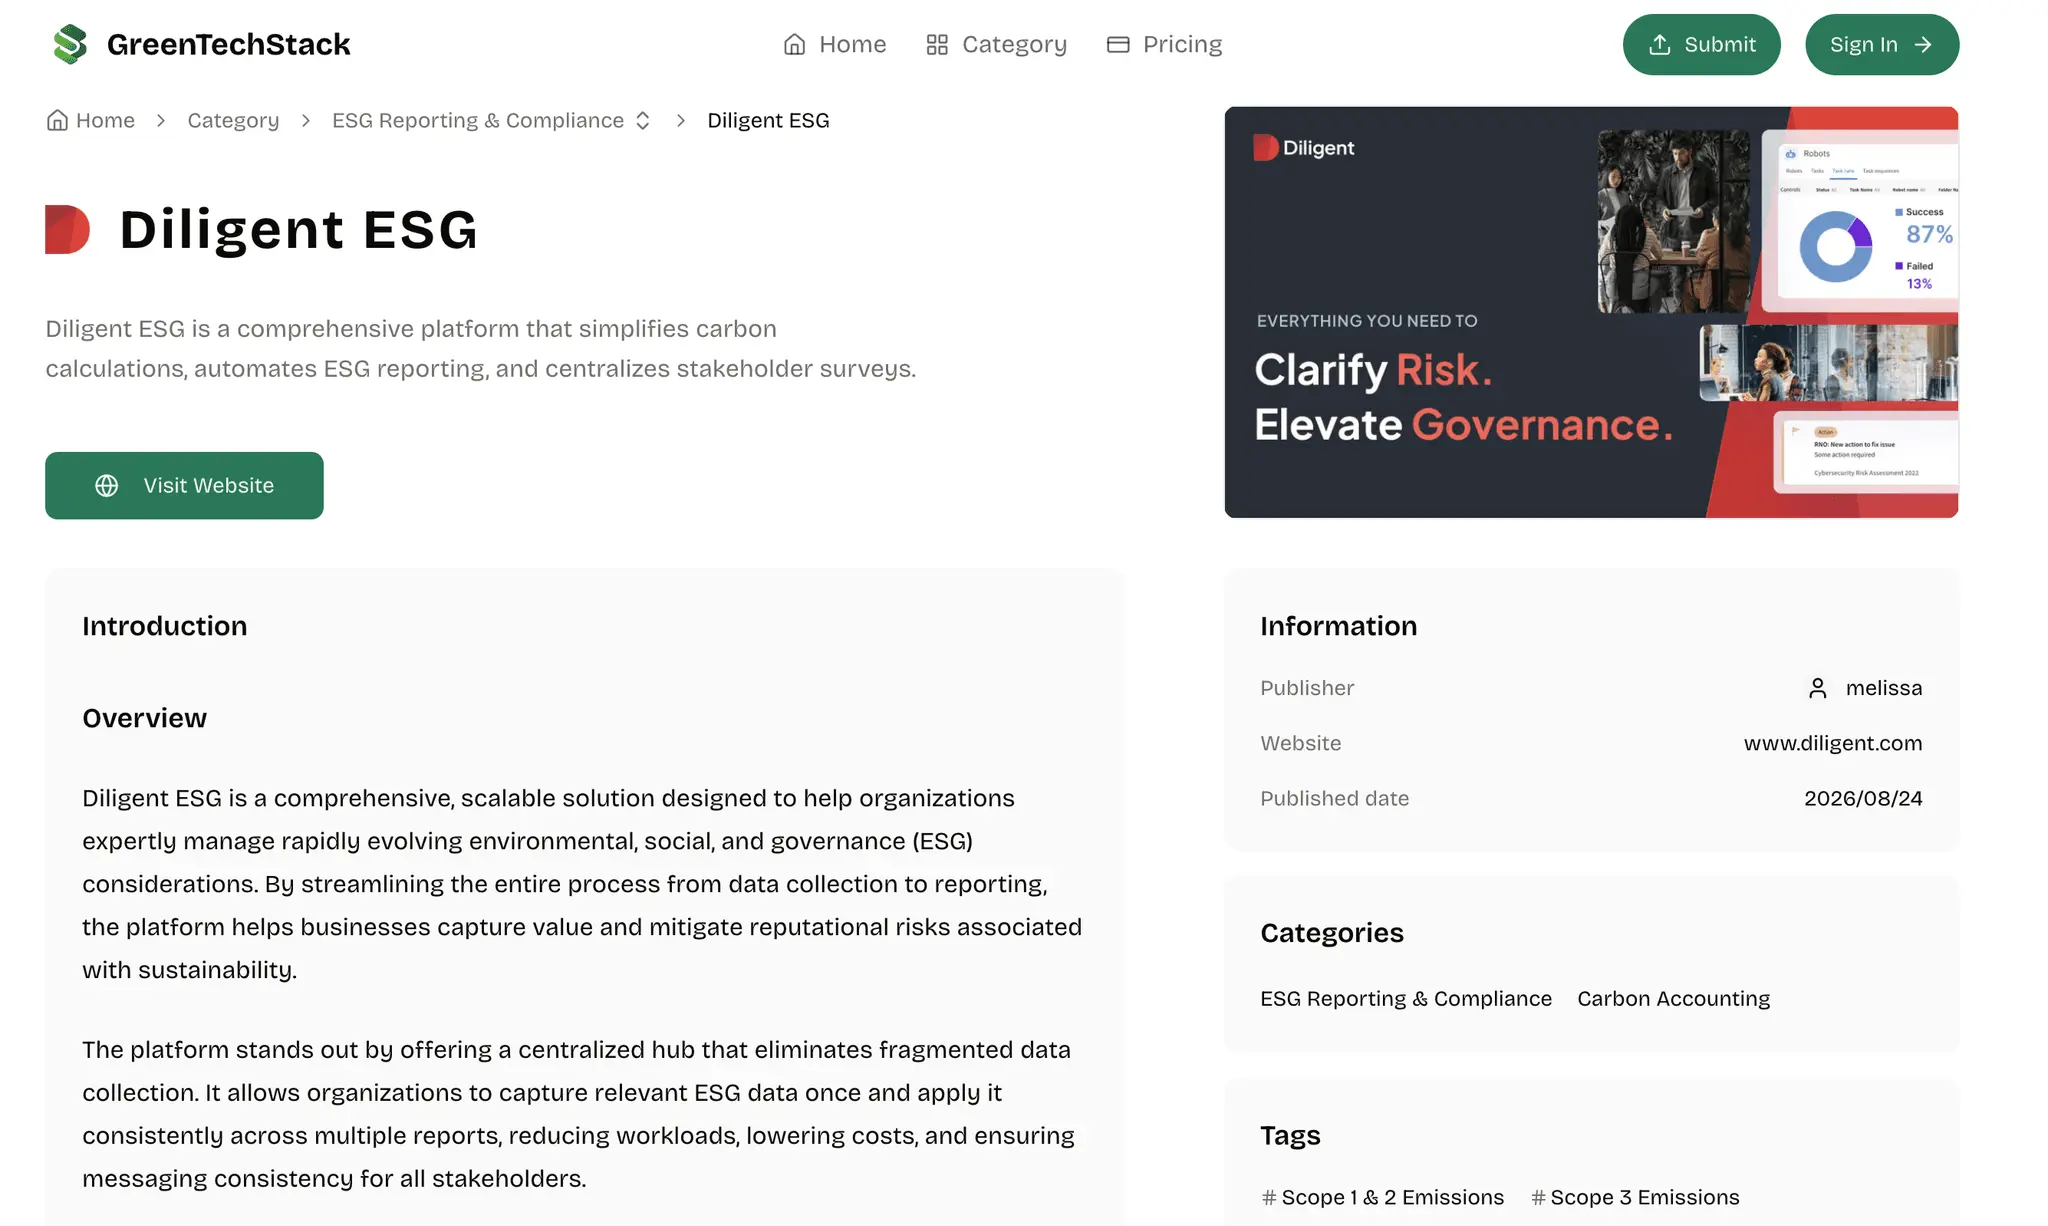The width and height of the screenshot is (2048, 1226).
Task: Click the publisher user icon next to melissa
Action: 1818,688
